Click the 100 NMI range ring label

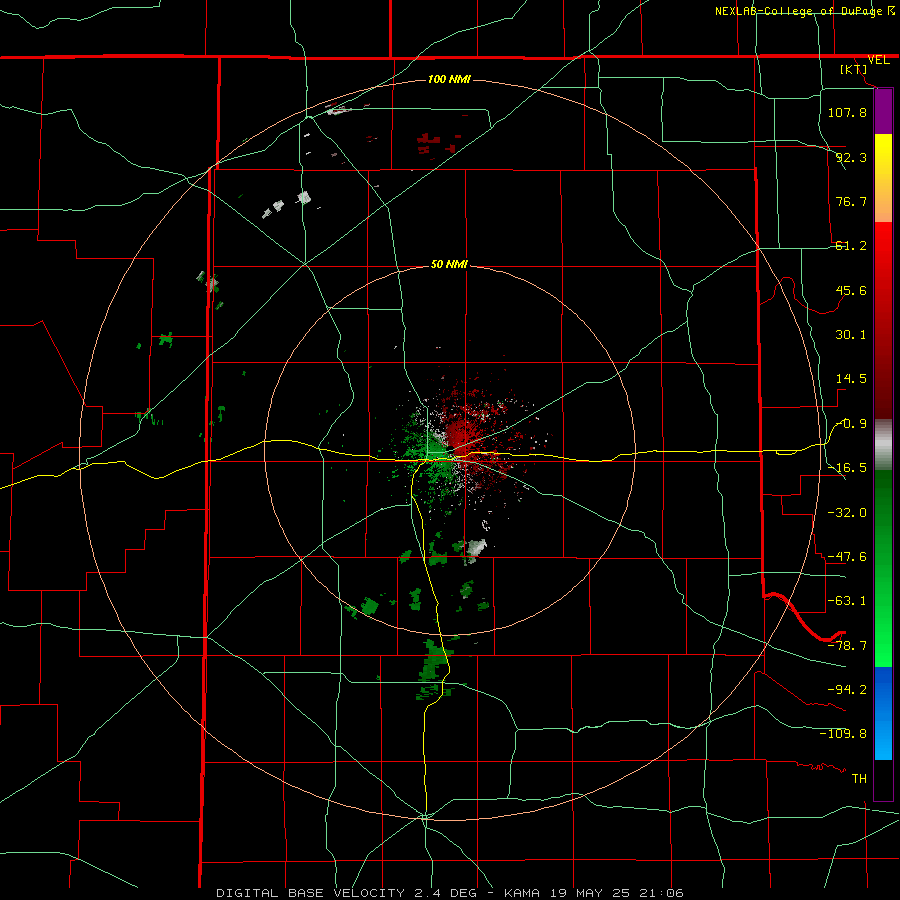tap(449, 79)
